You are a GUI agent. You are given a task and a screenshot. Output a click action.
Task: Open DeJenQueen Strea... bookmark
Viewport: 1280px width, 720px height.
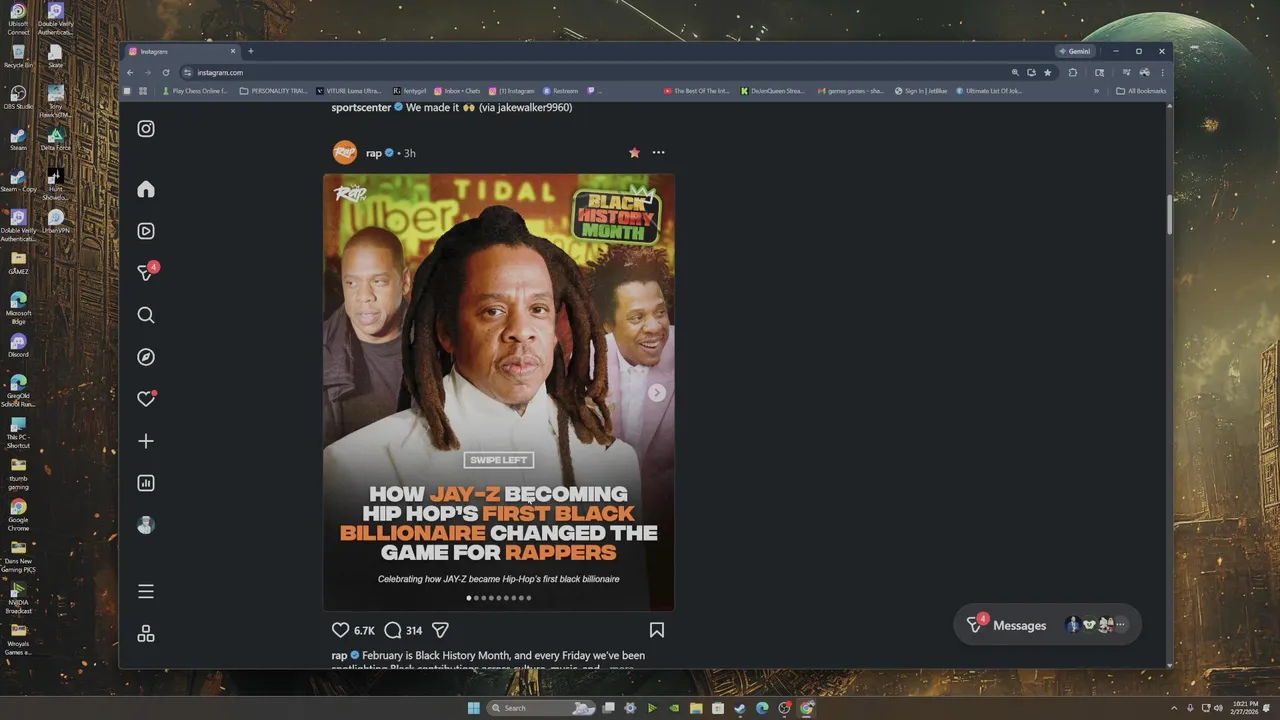[x=773, y=91]
